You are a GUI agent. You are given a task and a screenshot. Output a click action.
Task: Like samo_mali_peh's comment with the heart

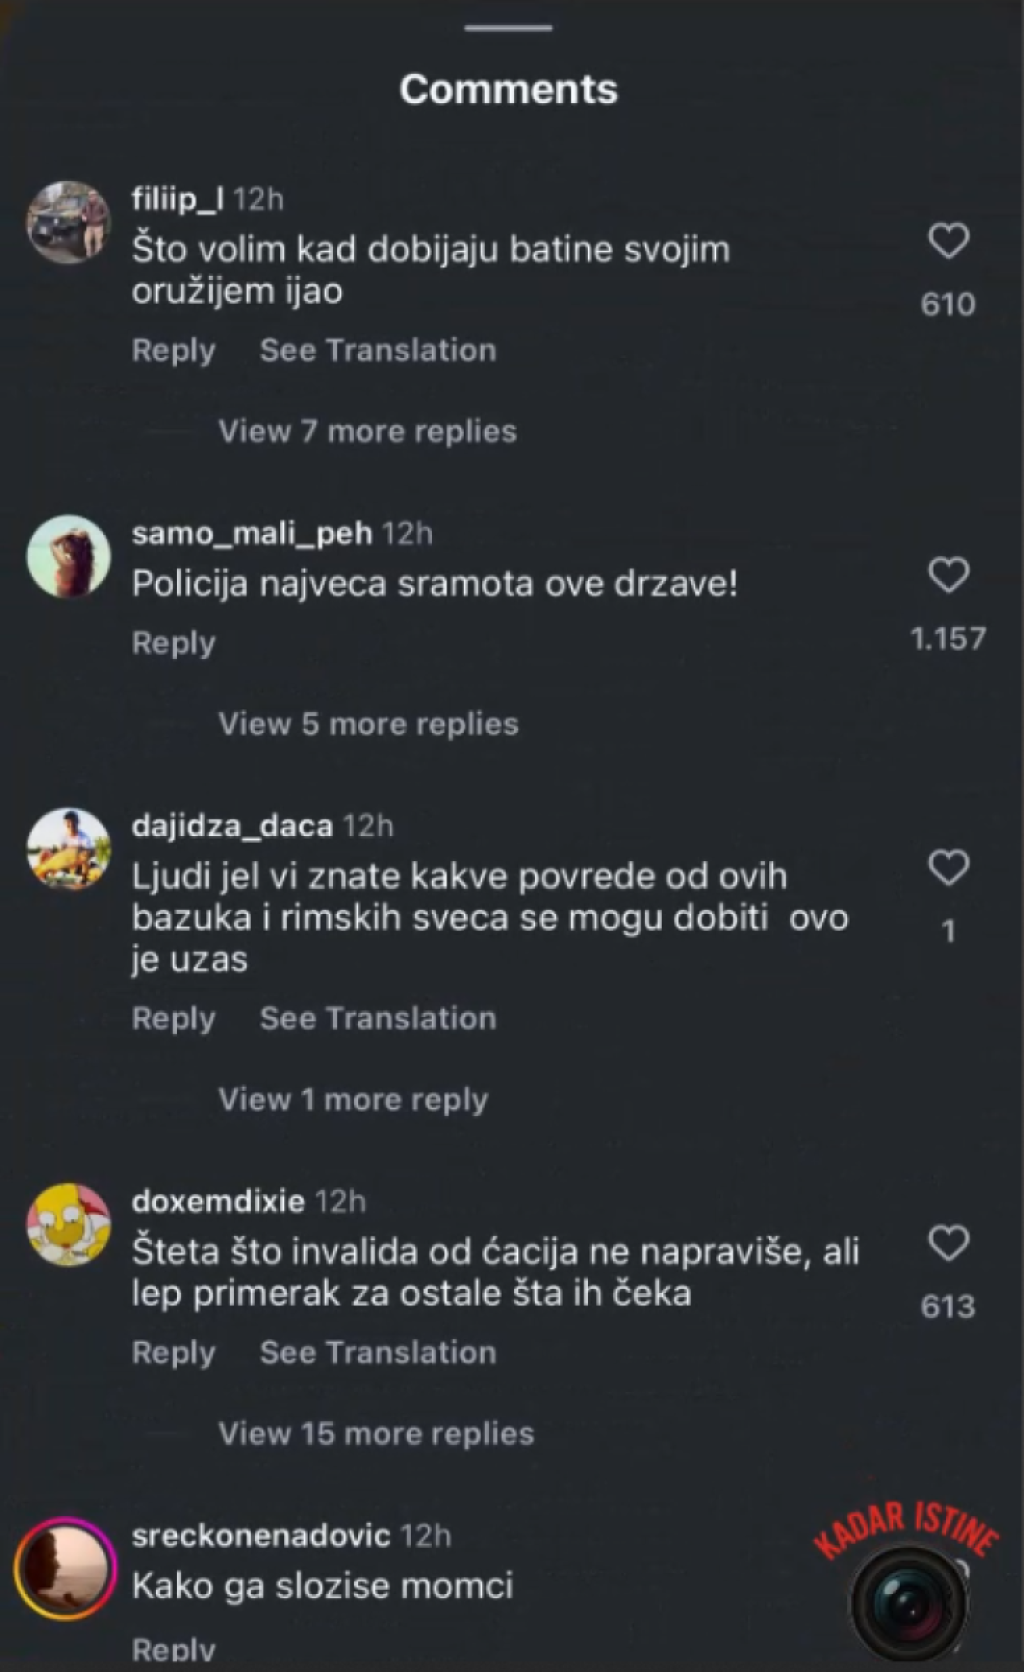coord(948,575)
